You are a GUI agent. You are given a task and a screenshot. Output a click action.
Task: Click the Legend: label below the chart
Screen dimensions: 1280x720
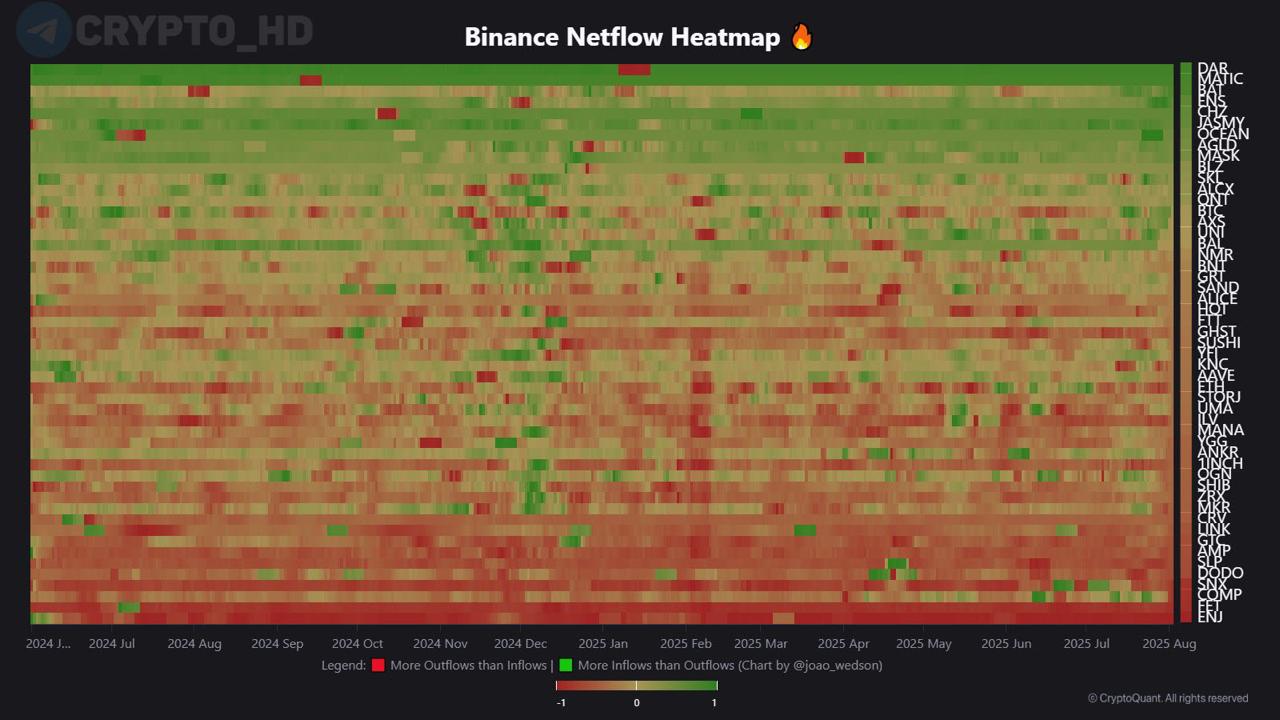point(343,665)
